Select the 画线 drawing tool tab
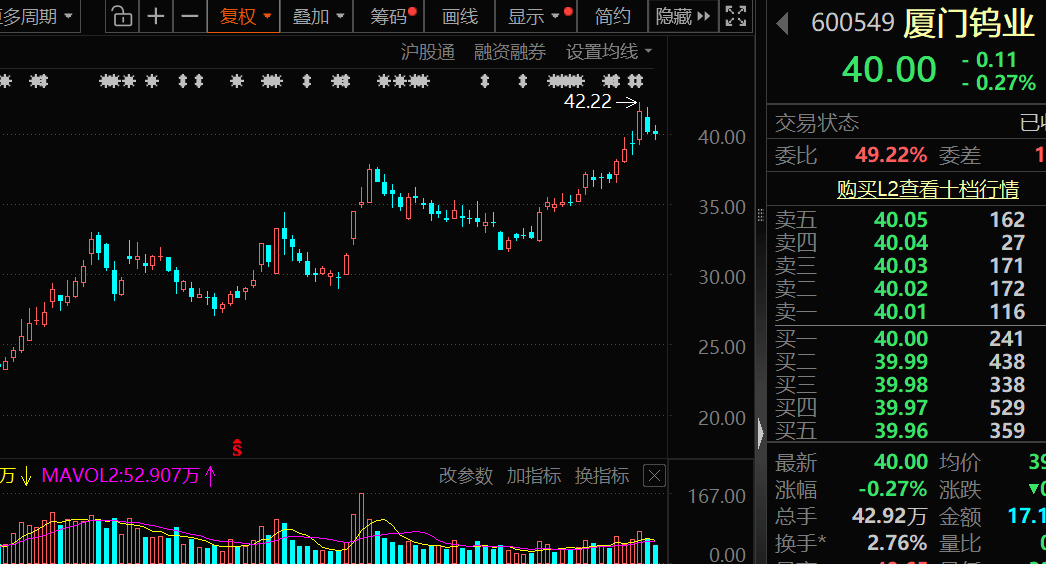This screenshot has height=564, width=1046. point(460,17)
